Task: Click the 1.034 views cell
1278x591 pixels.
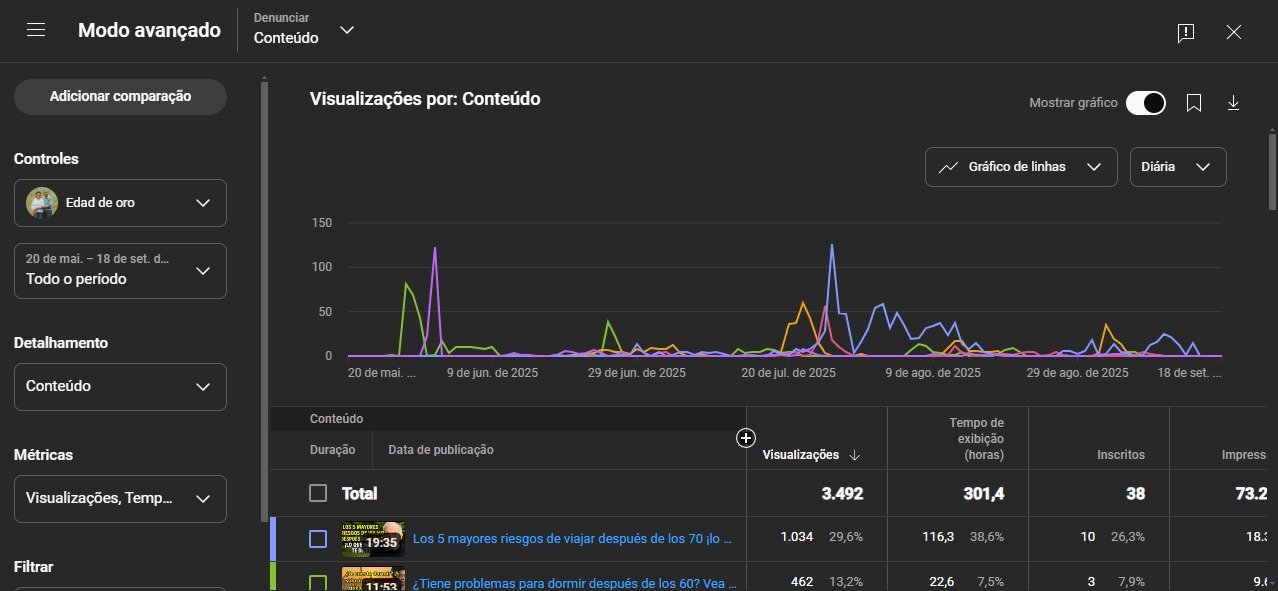Action: point(797,537)
